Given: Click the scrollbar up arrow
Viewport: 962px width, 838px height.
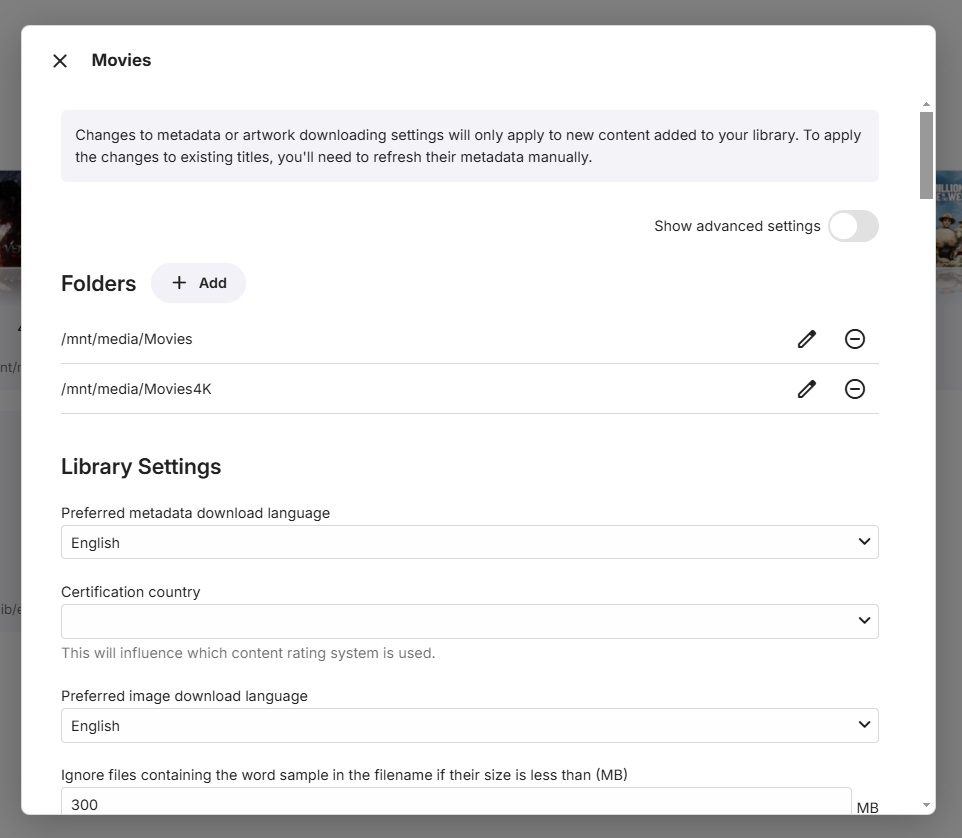Looking at the screenshot, I should tap(926, 104).
